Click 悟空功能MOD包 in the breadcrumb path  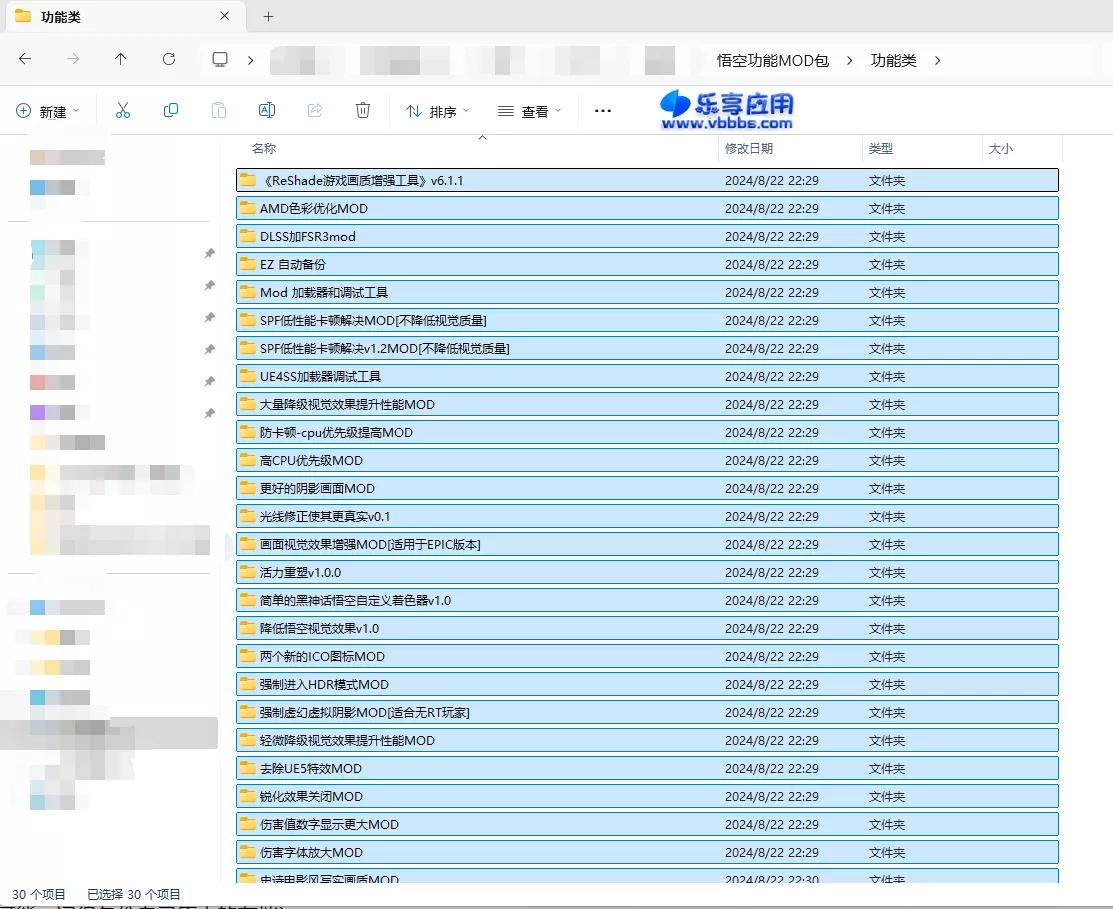[x=773, y=60]
